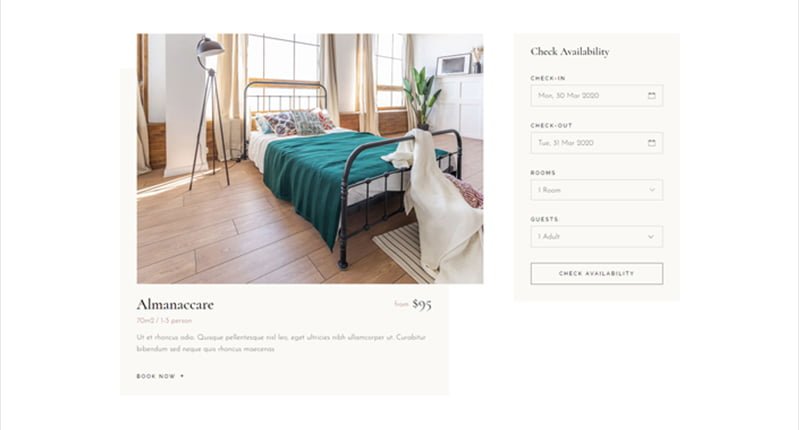This screenshot has height=430, width=800.
Task: Click the arrow icon beside Book Now
Action: point(182,376)
